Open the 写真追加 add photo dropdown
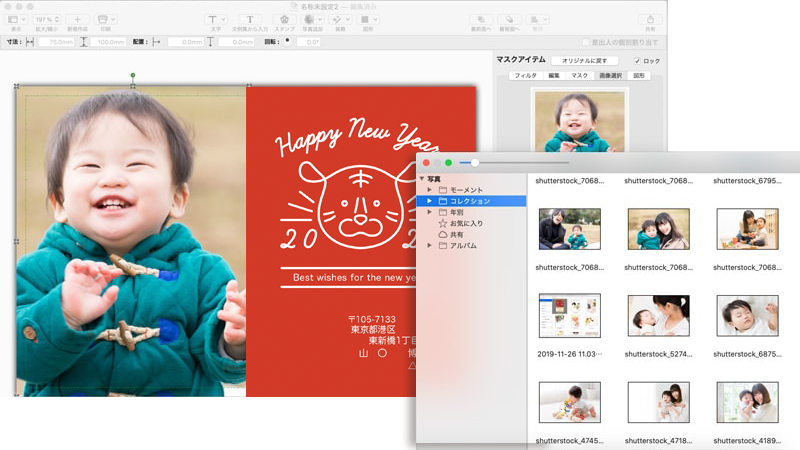The height and width of the screenshot is (450, 800). click(312, 19)
